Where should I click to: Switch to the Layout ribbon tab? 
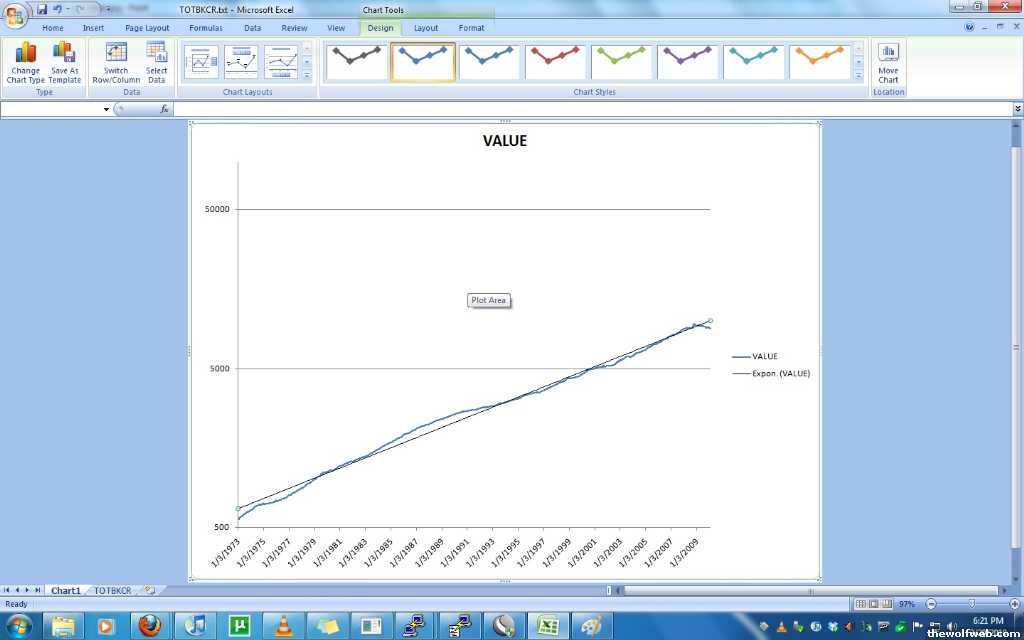426,28
